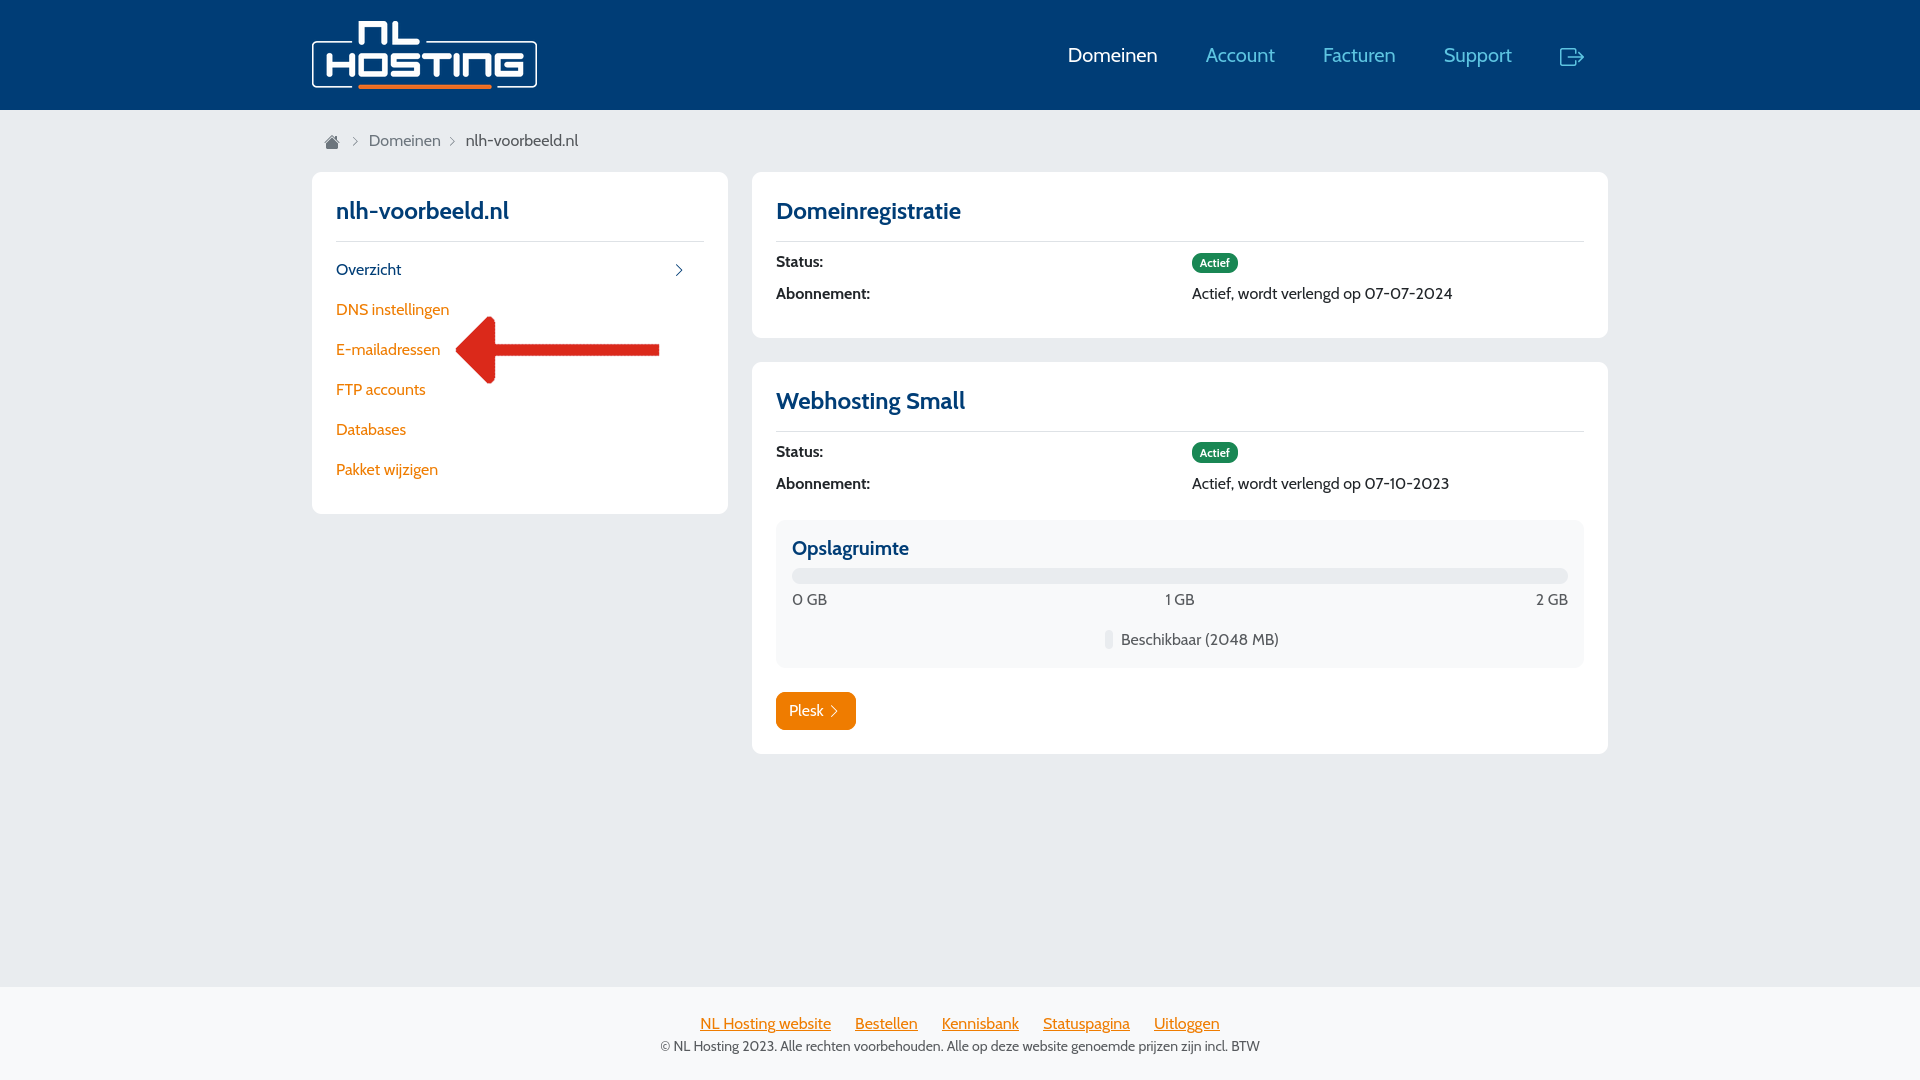The image size is (1920, 1080).
Task: Click the FTP accounts sidebar item
Action: pos(380,389)
